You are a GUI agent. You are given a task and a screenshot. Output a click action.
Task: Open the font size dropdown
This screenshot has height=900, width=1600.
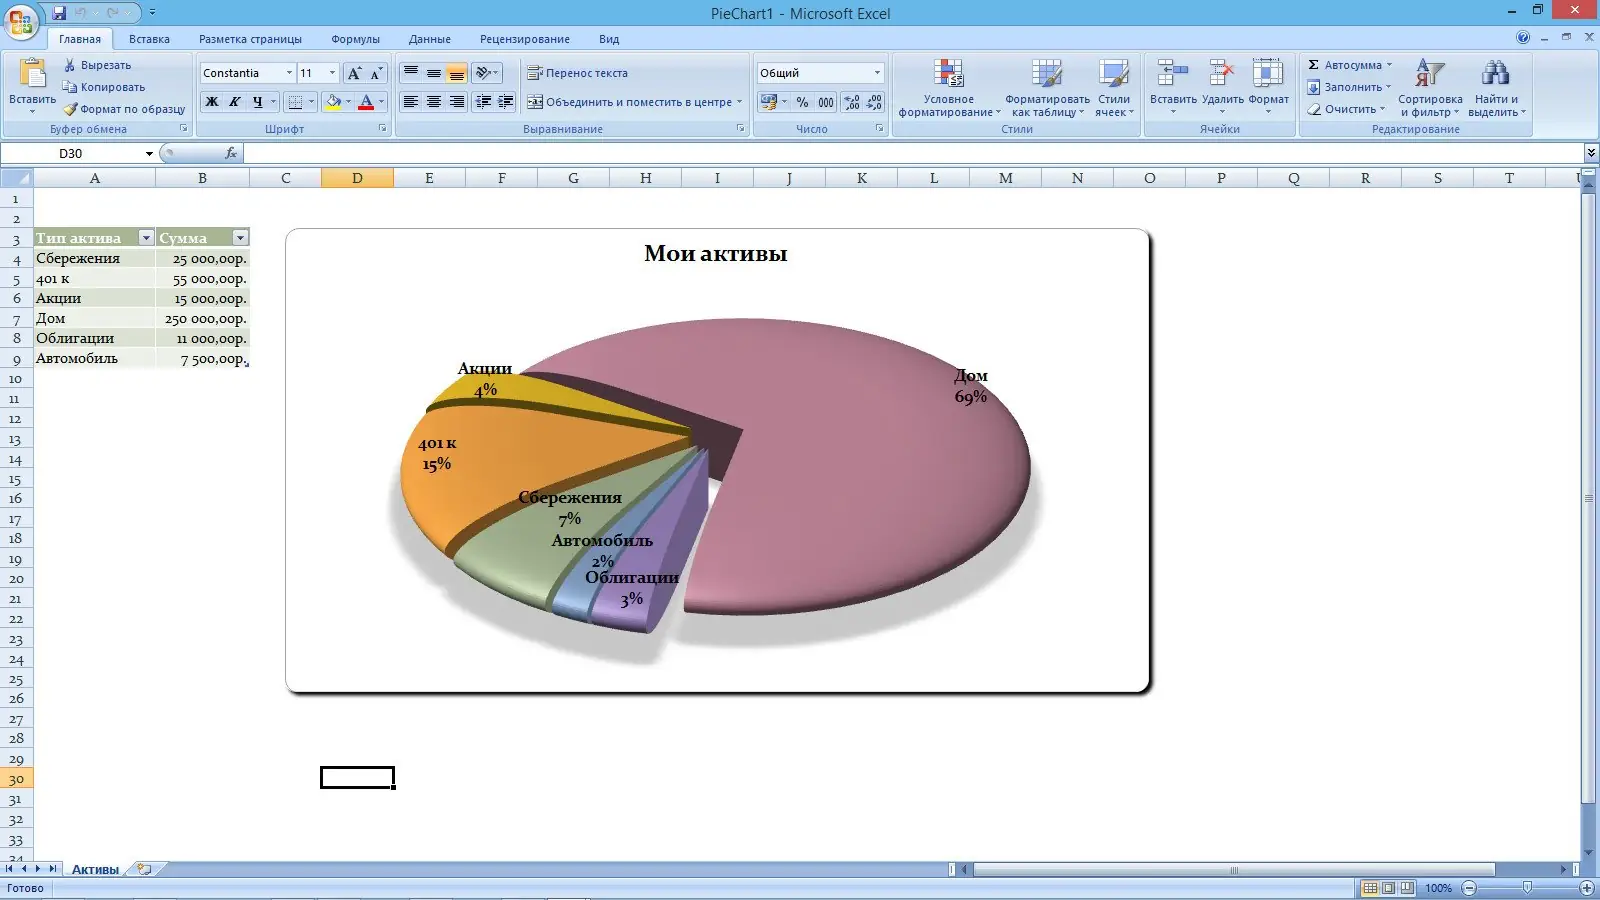click(333, 73)
